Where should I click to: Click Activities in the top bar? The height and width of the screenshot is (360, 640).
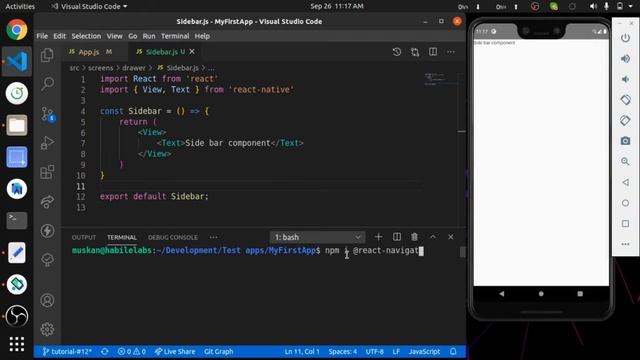[20, 6]
